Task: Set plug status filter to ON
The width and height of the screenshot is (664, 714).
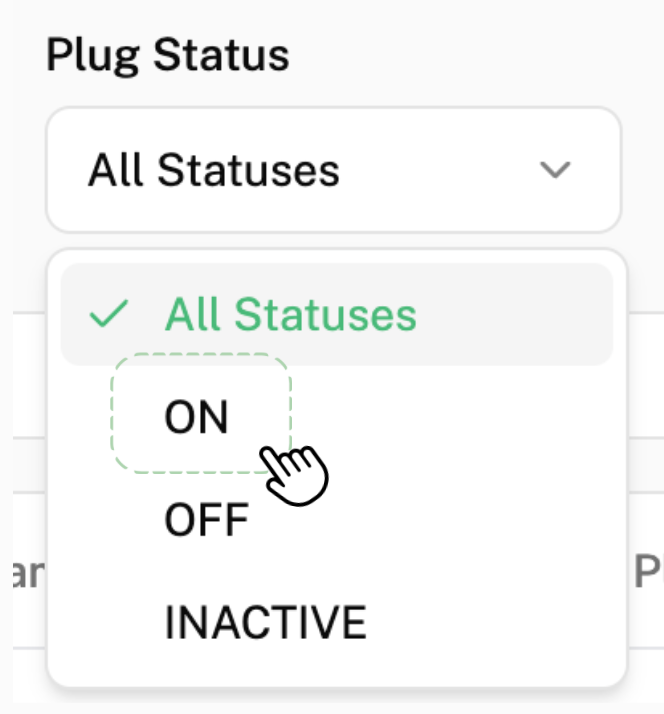Action: click(197, 417)
